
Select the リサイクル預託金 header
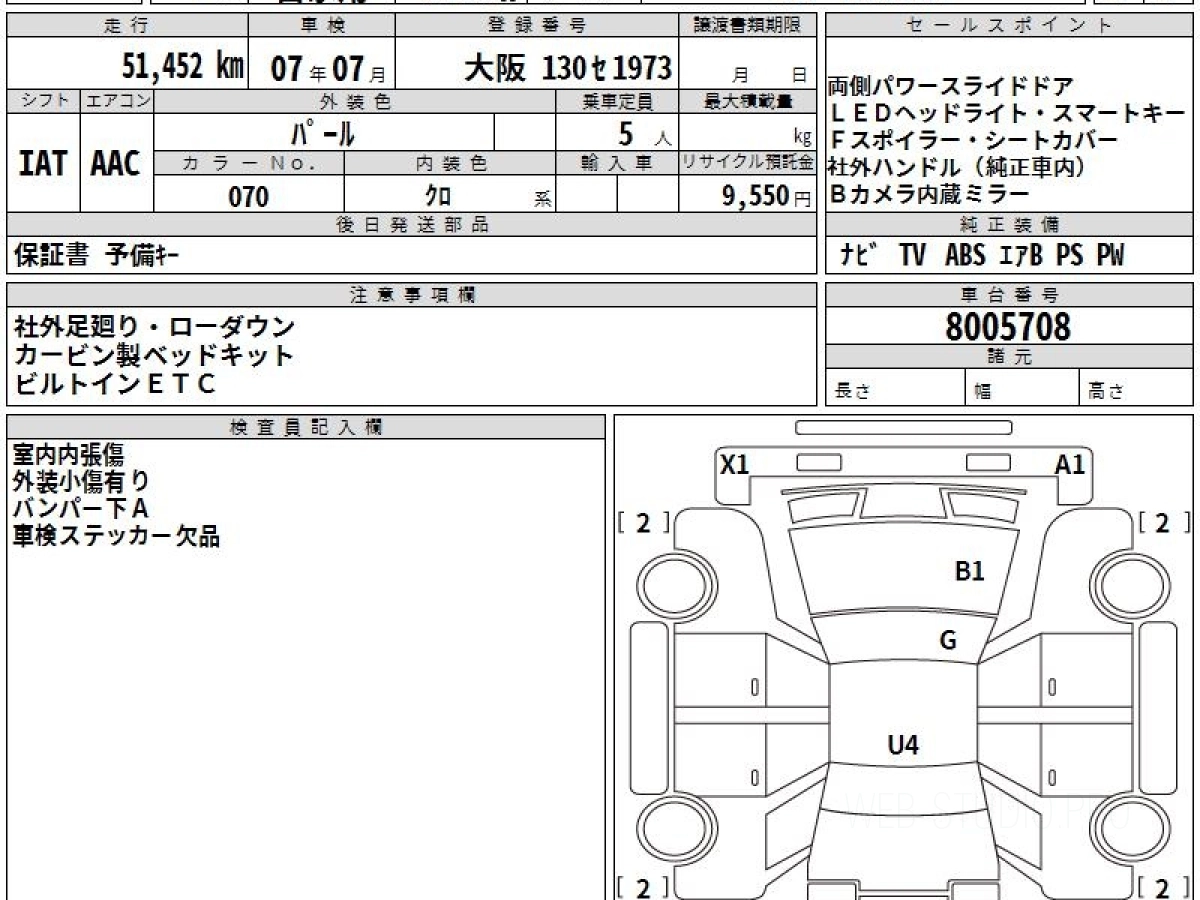pos(748,163)
